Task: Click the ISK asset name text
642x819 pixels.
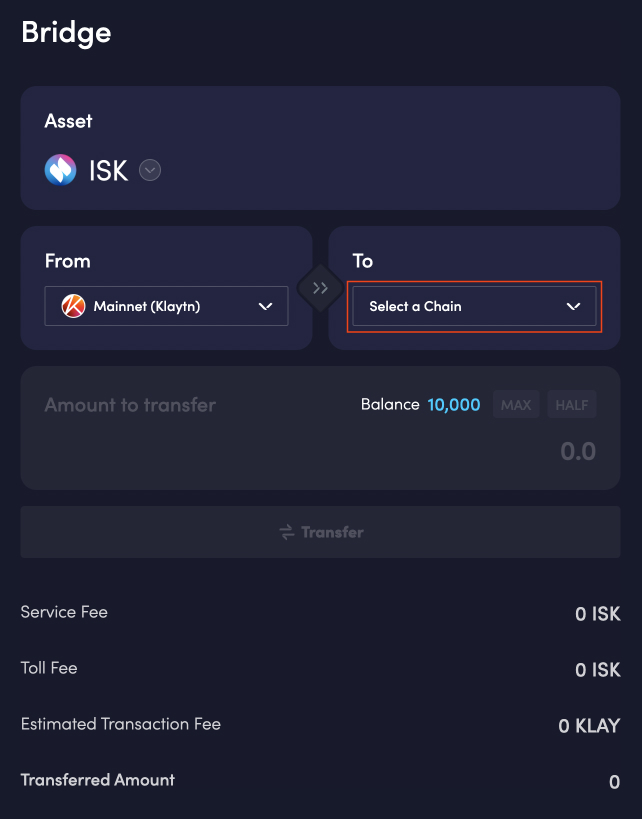Action: click(x=108, y=170)
